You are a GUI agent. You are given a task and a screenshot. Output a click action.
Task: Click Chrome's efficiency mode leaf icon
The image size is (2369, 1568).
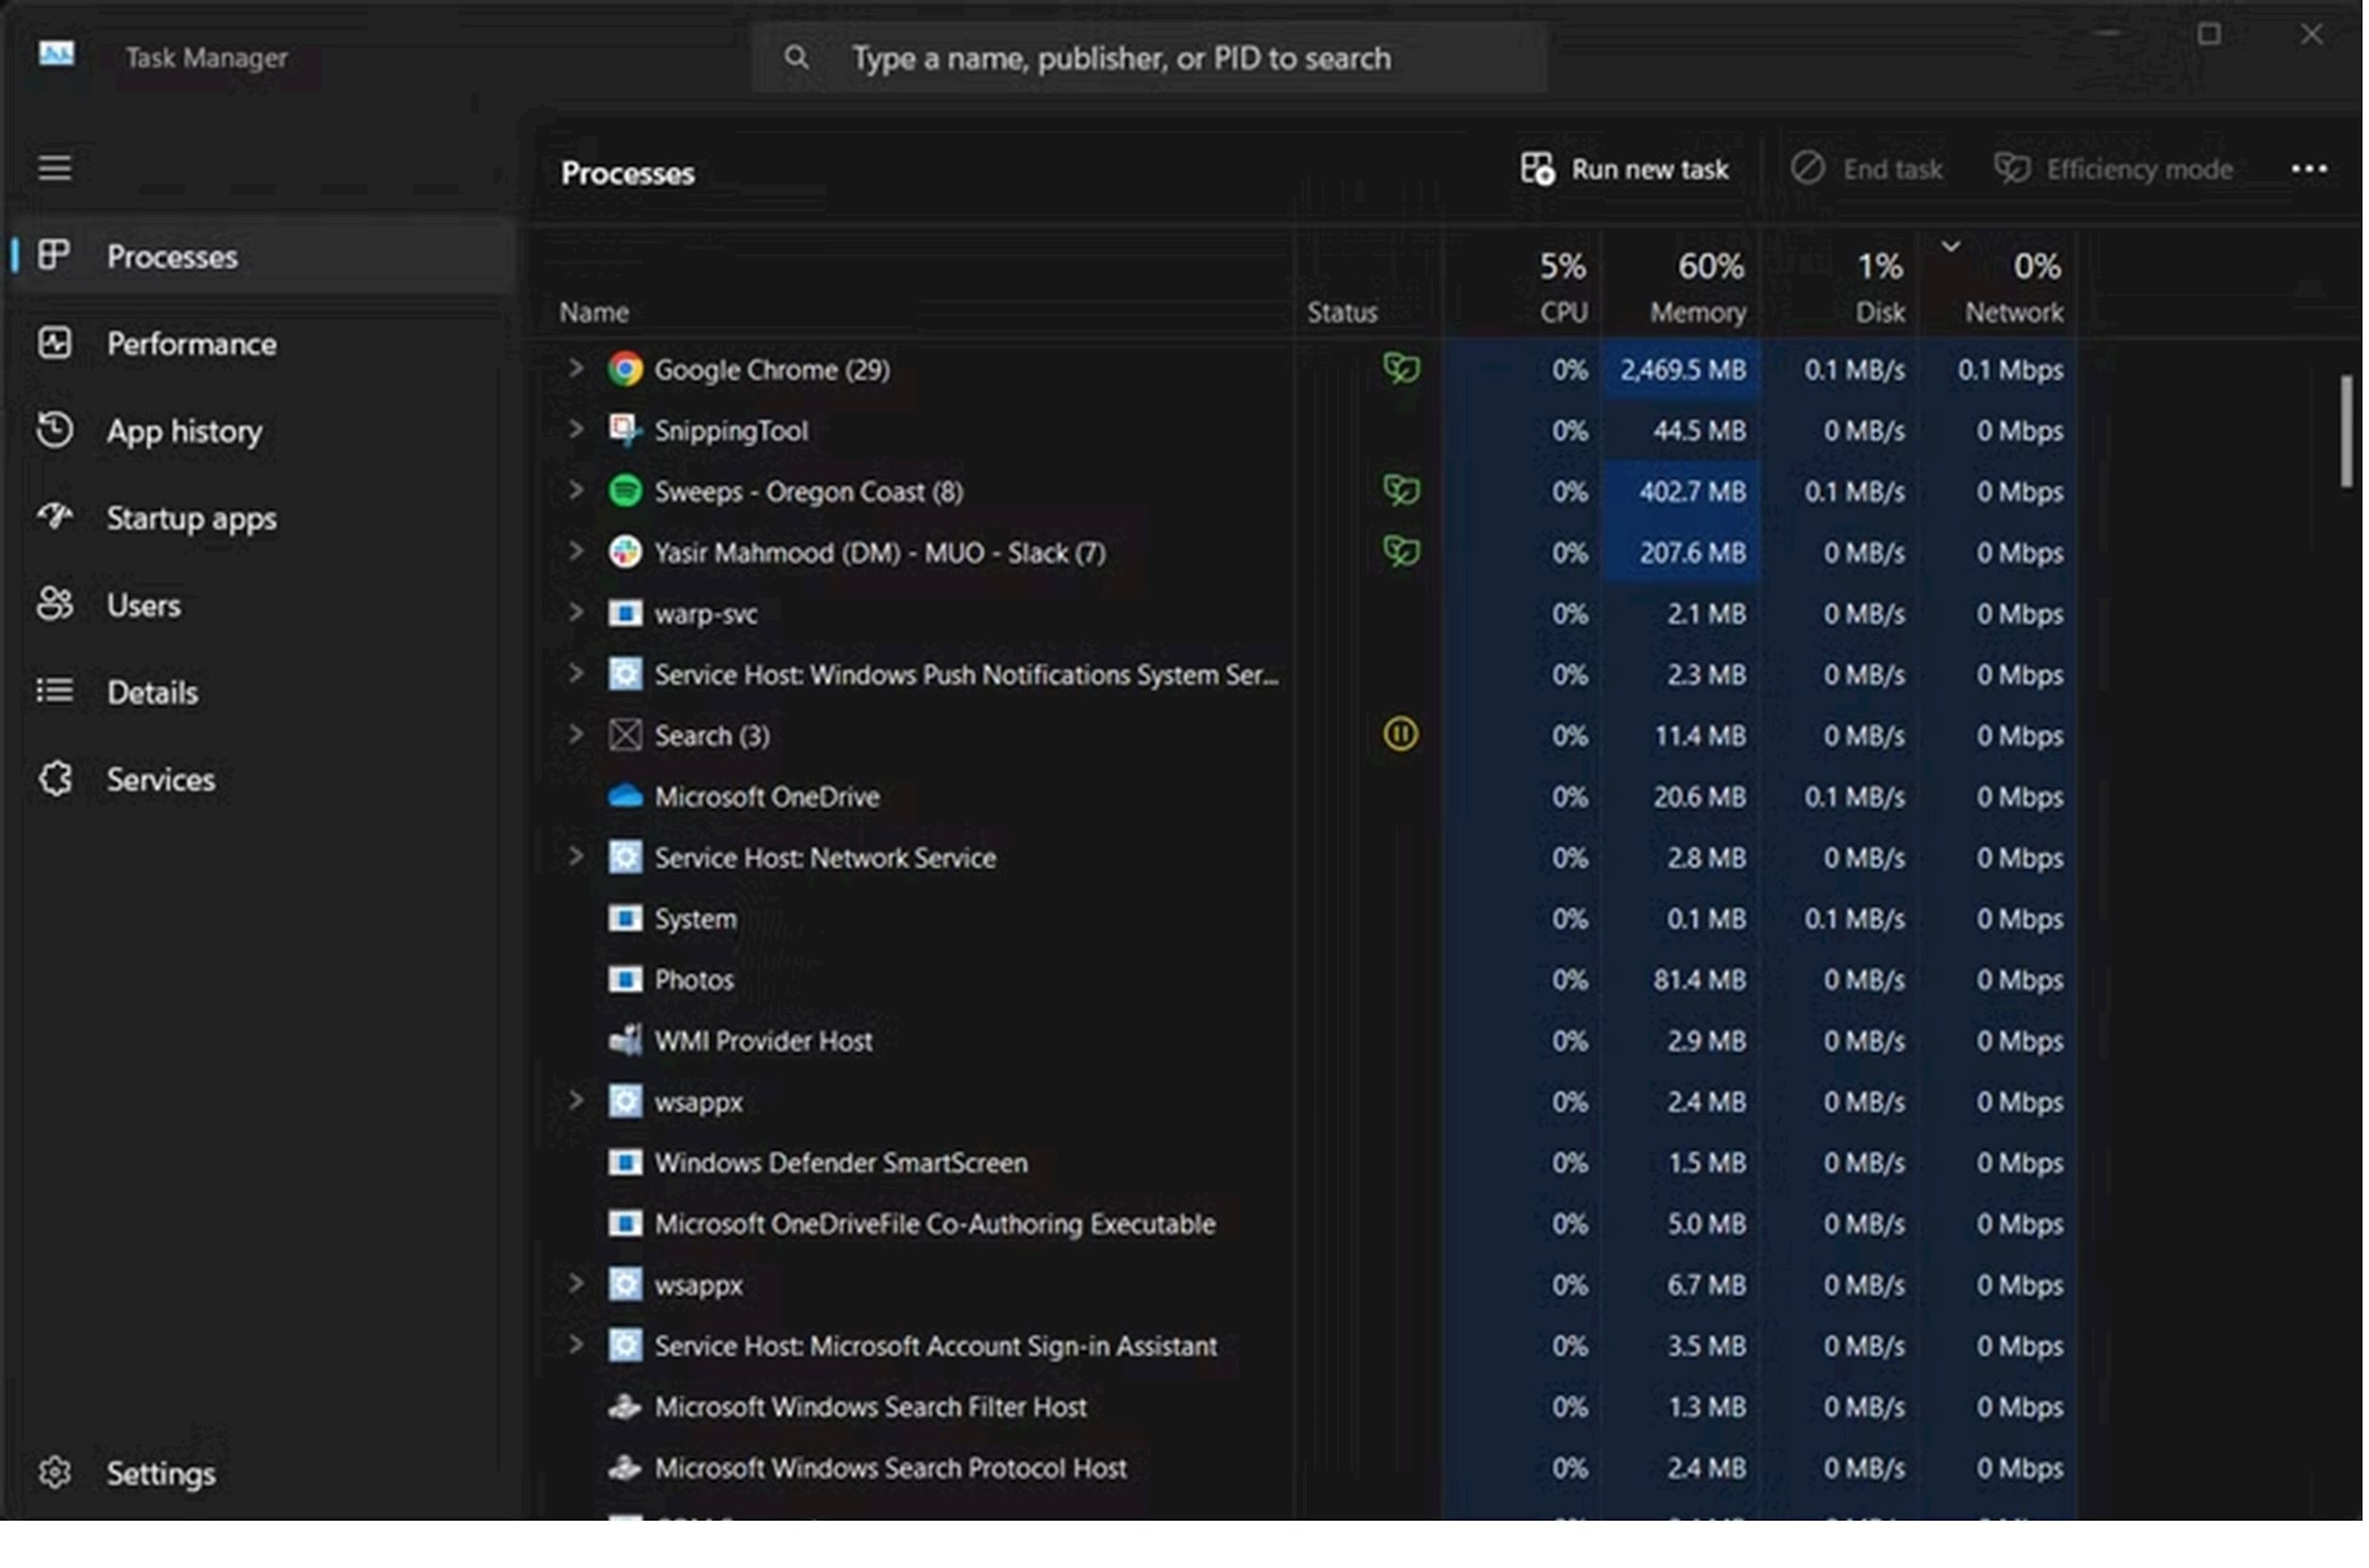pyautogui.click(x=1402, y=369)
